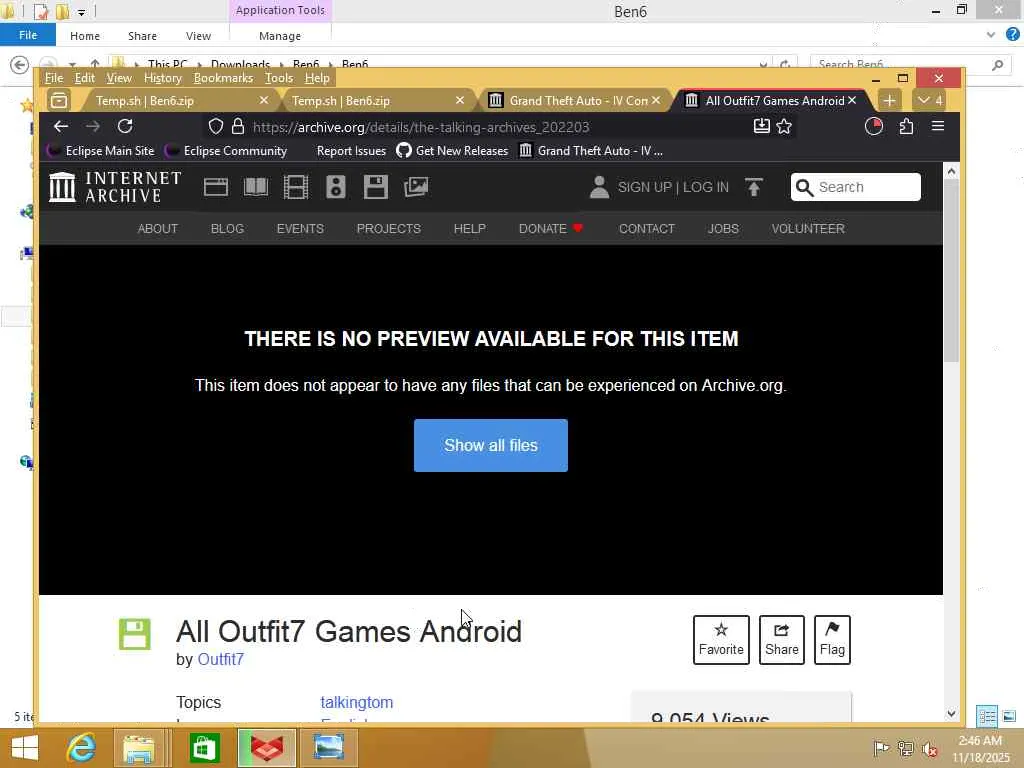Open the browser File menu
Image resolution: width=1024 pixels, height=768 pixels.
coord(54,78)
